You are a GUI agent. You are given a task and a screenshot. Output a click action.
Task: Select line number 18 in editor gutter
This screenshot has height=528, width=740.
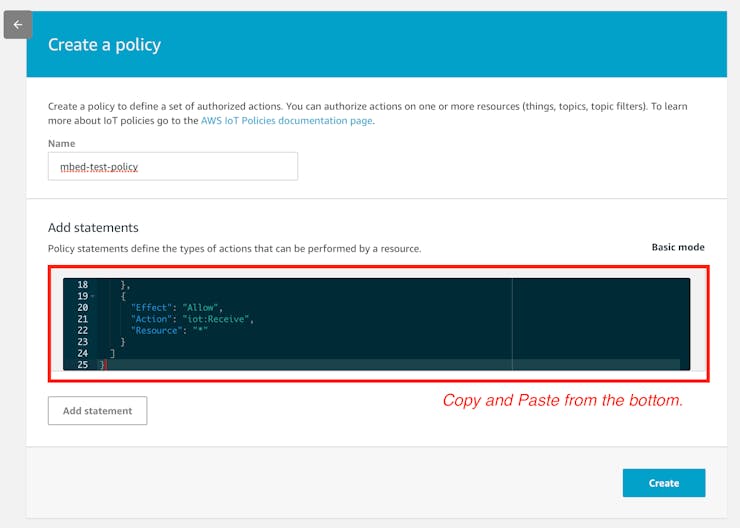pyautogui.click(x=83, y=285)
